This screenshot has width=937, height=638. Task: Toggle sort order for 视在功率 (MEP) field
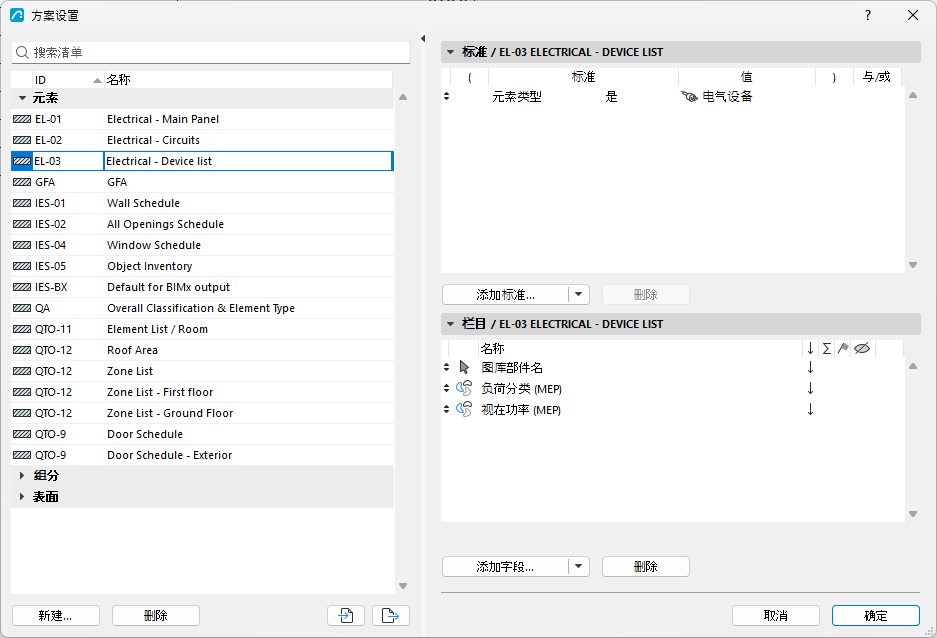(810, 409)
